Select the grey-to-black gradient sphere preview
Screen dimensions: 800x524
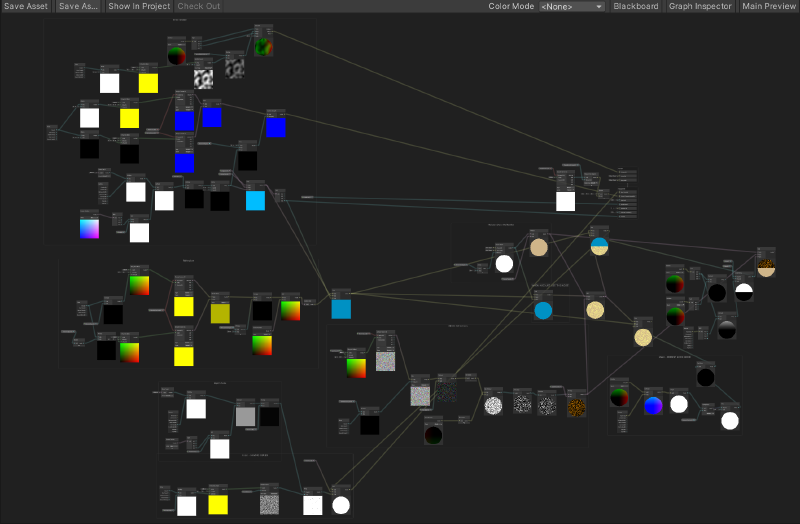click(x=727, y=330)
